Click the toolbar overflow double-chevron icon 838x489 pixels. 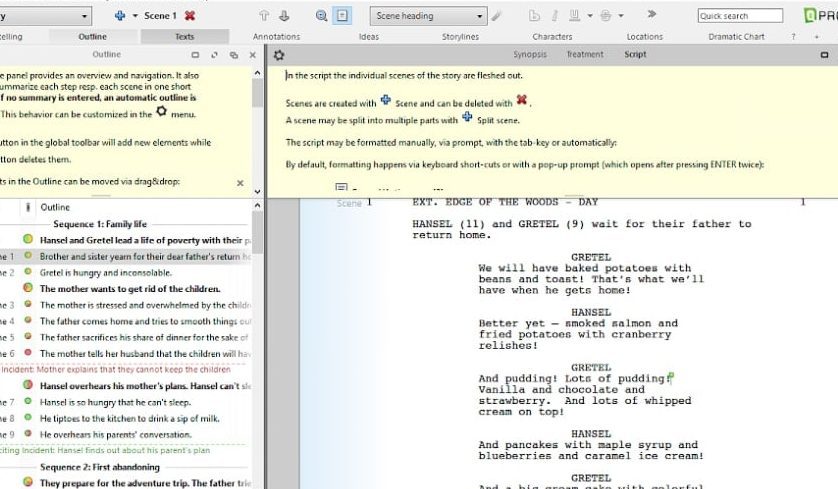click(x=652, y=15)
